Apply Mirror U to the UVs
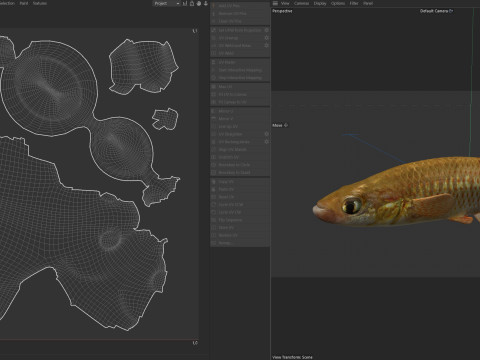Screen dimensions: 480x360 pyautogui.click(x=240, y=111)
